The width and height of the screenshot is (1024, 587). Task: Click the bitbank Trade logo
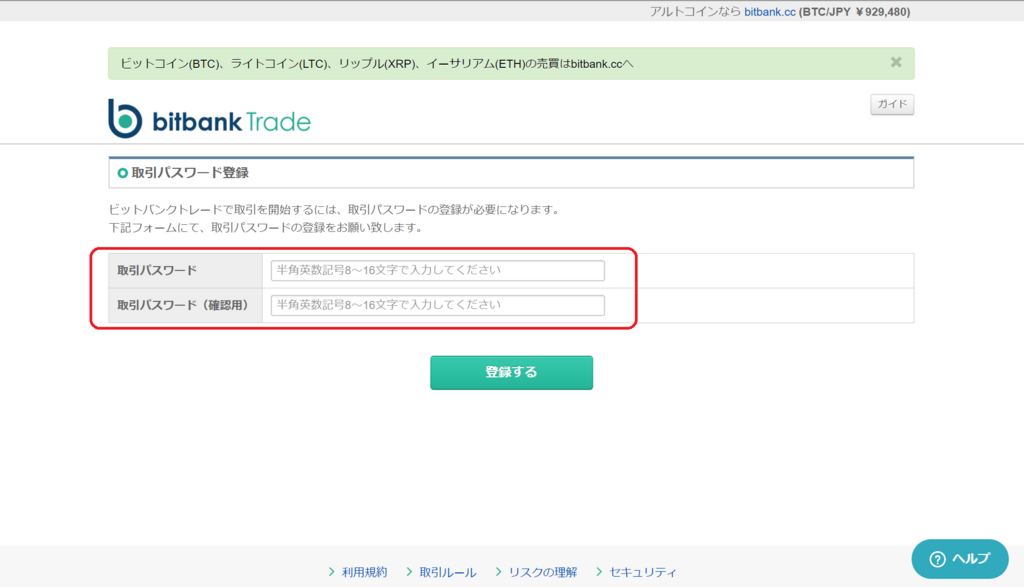tap(210, 119)
